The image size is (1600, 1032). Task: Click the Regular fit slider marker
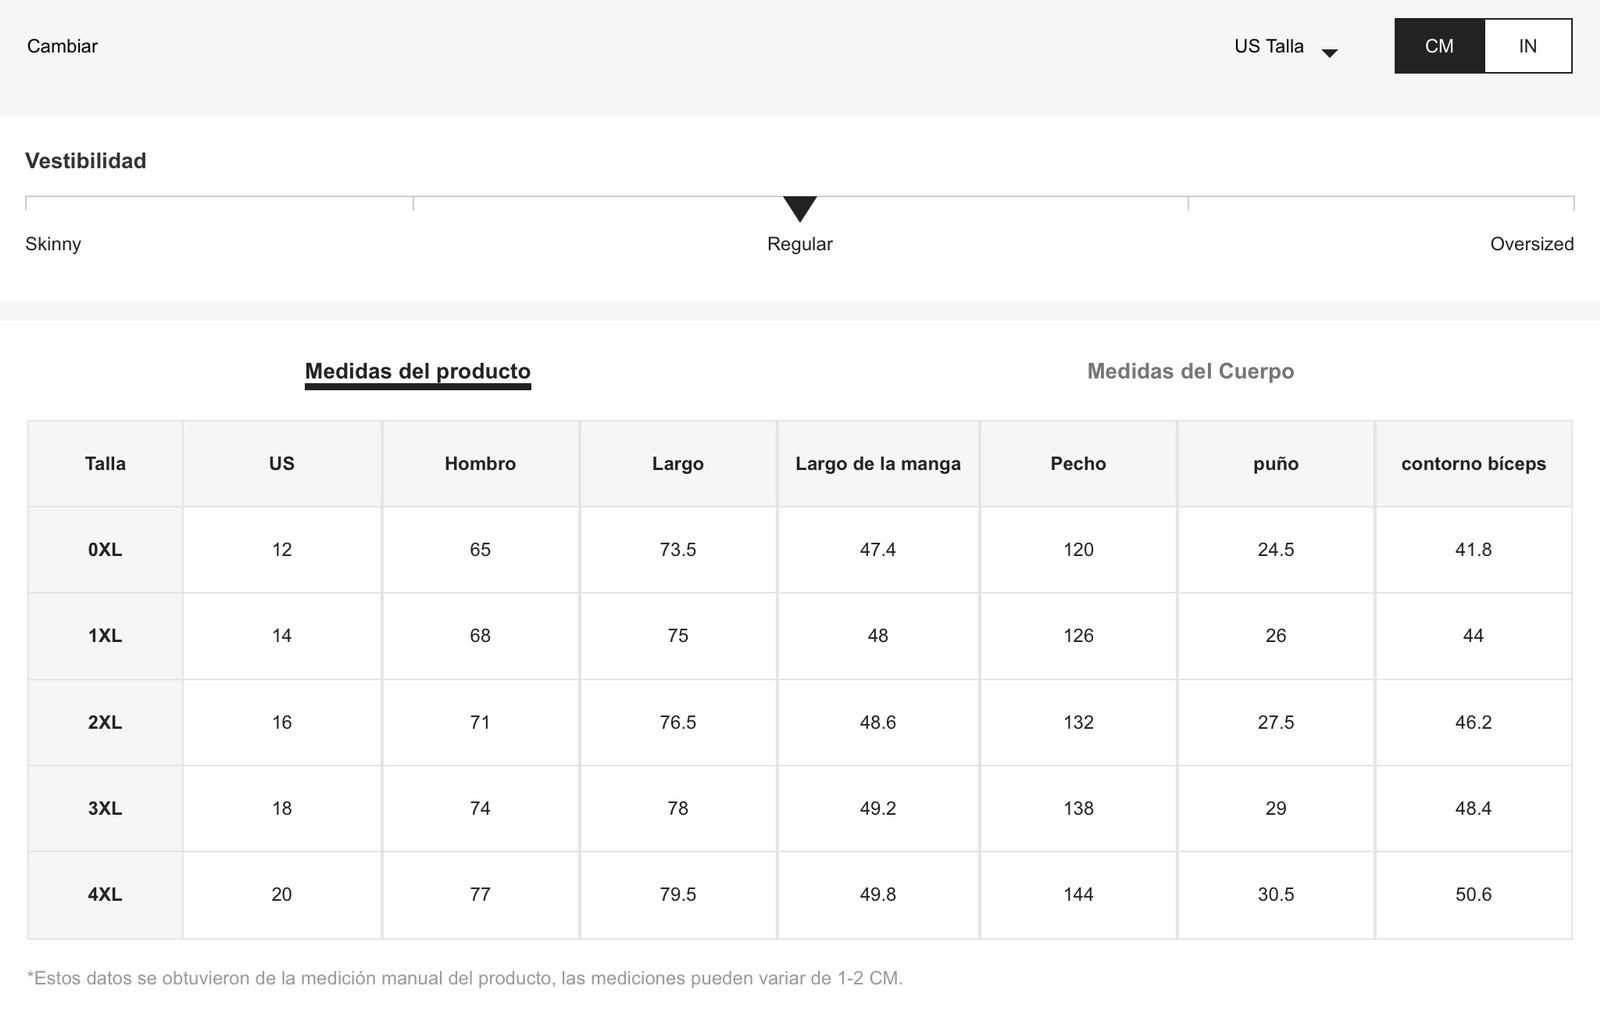800,209
